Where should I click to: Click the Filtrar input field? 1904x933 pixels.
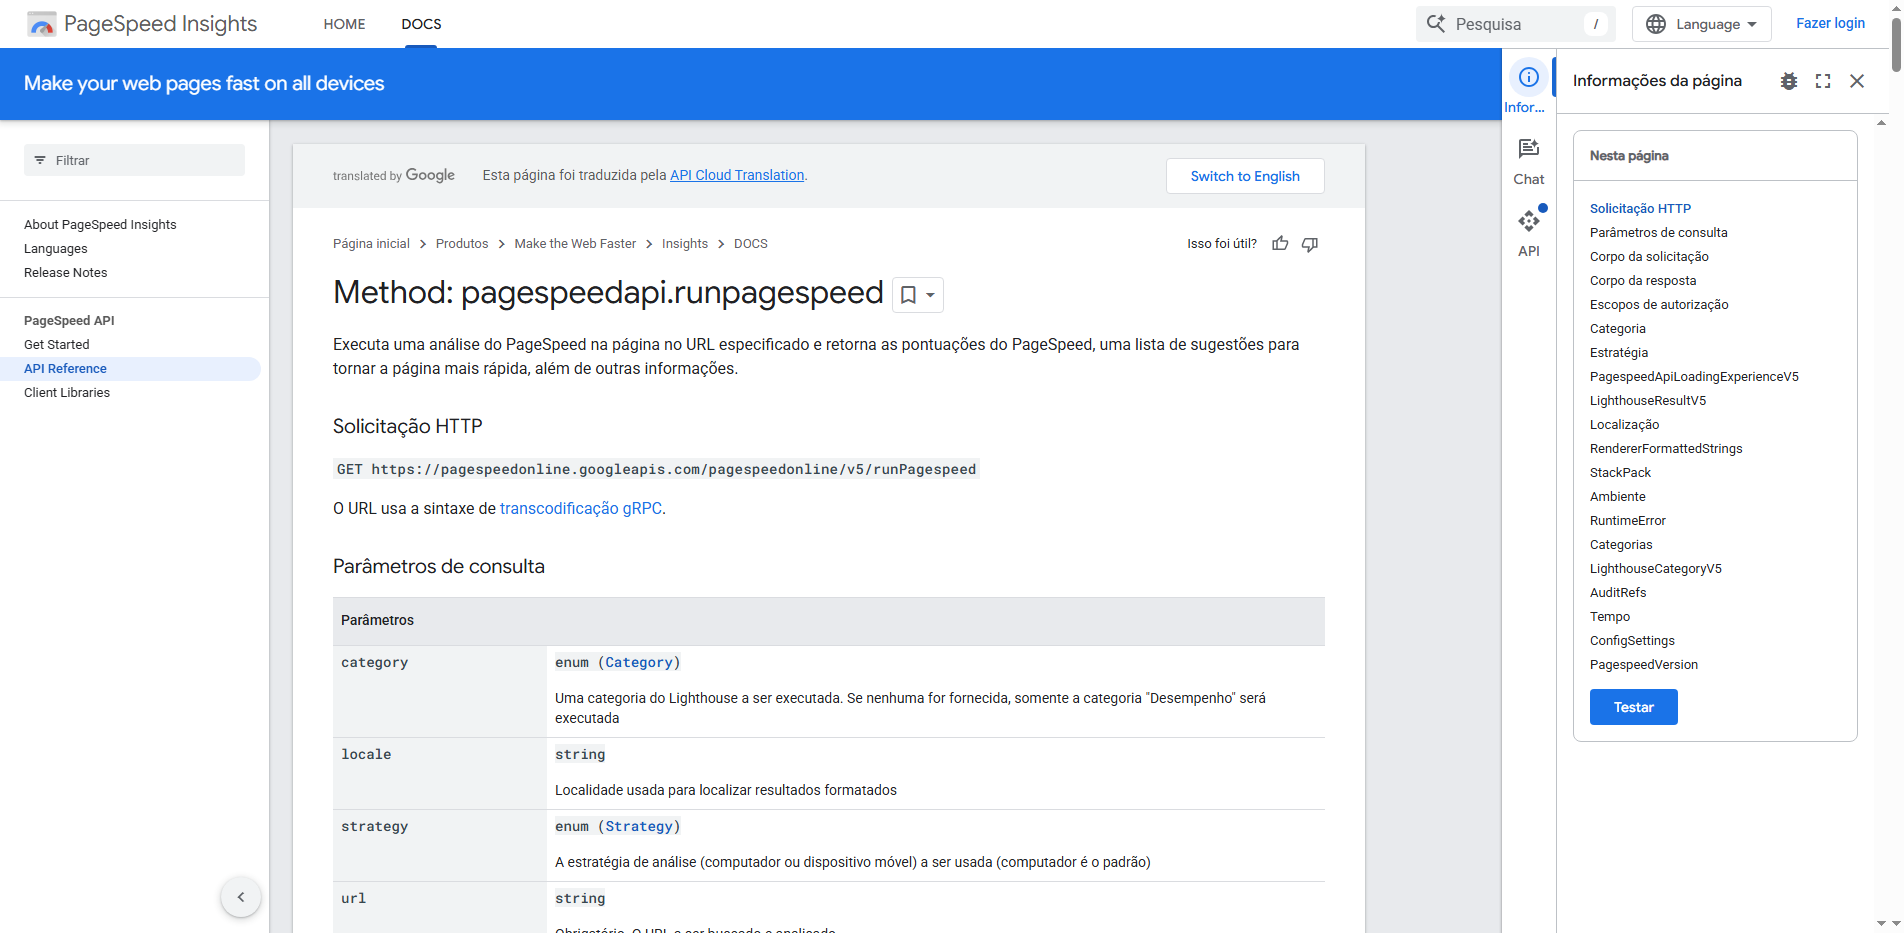[133, 160]
